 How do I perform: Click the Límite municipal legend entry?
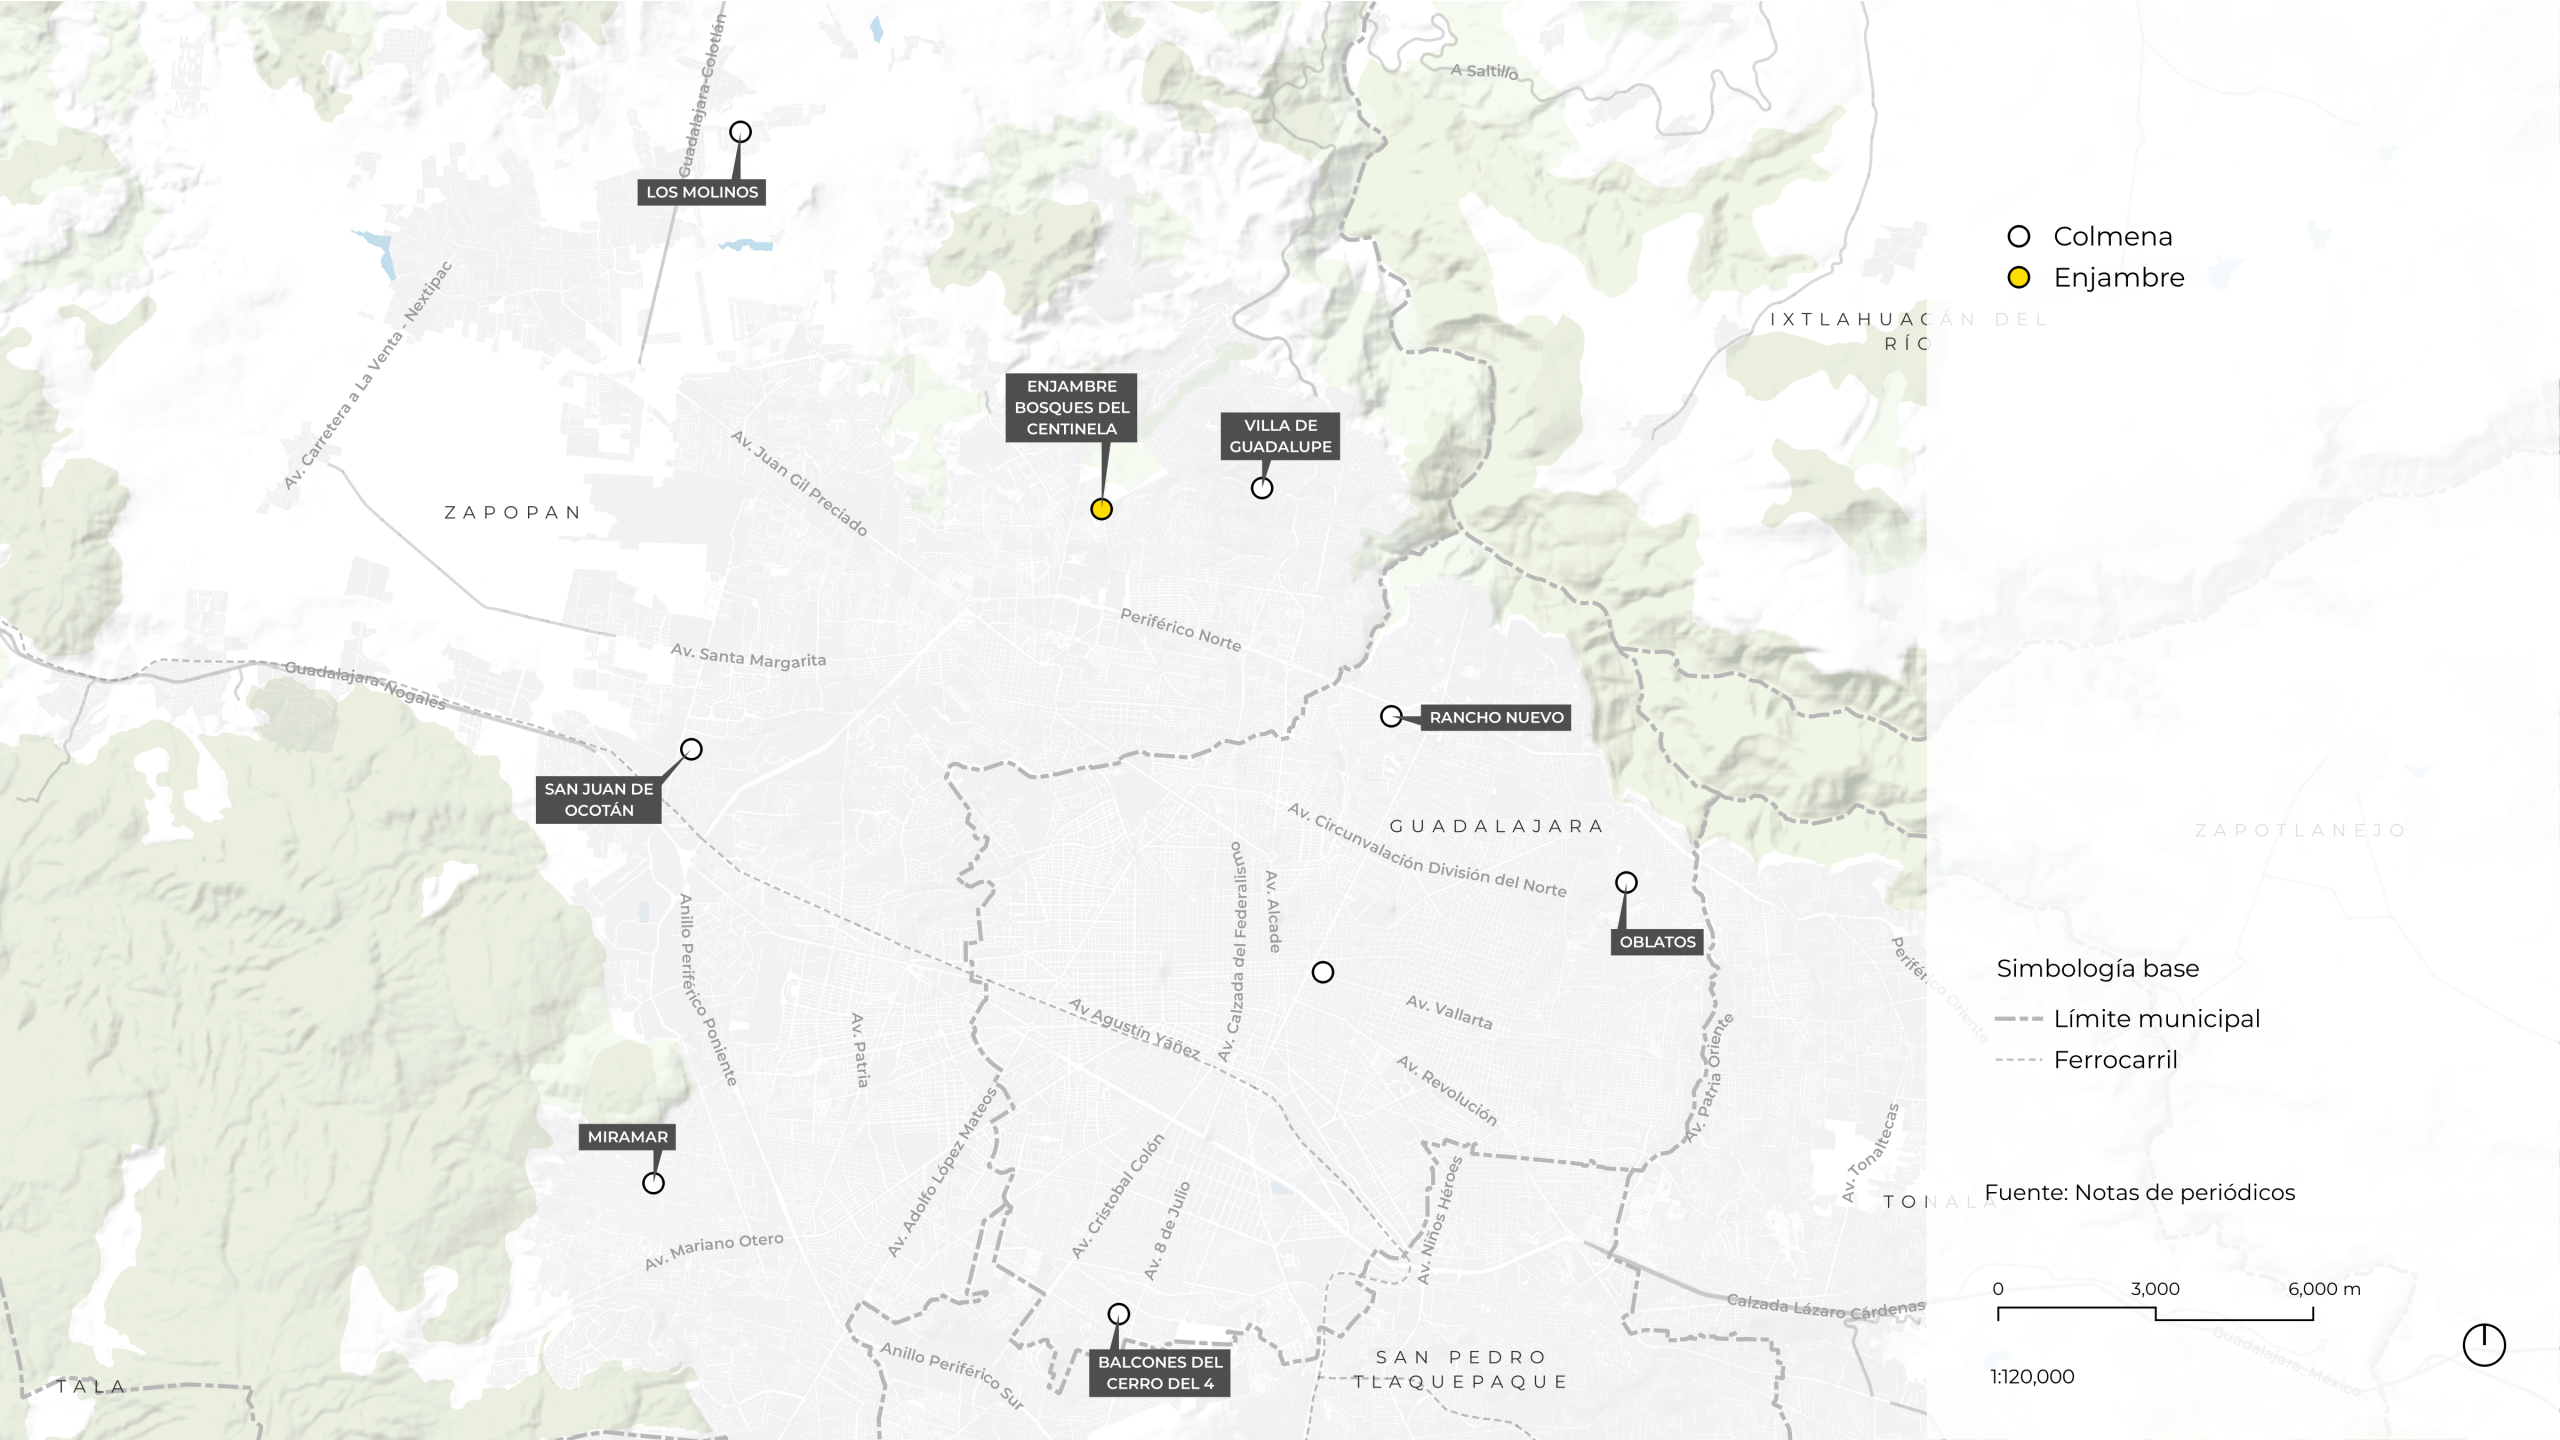click(2156, 1019)
